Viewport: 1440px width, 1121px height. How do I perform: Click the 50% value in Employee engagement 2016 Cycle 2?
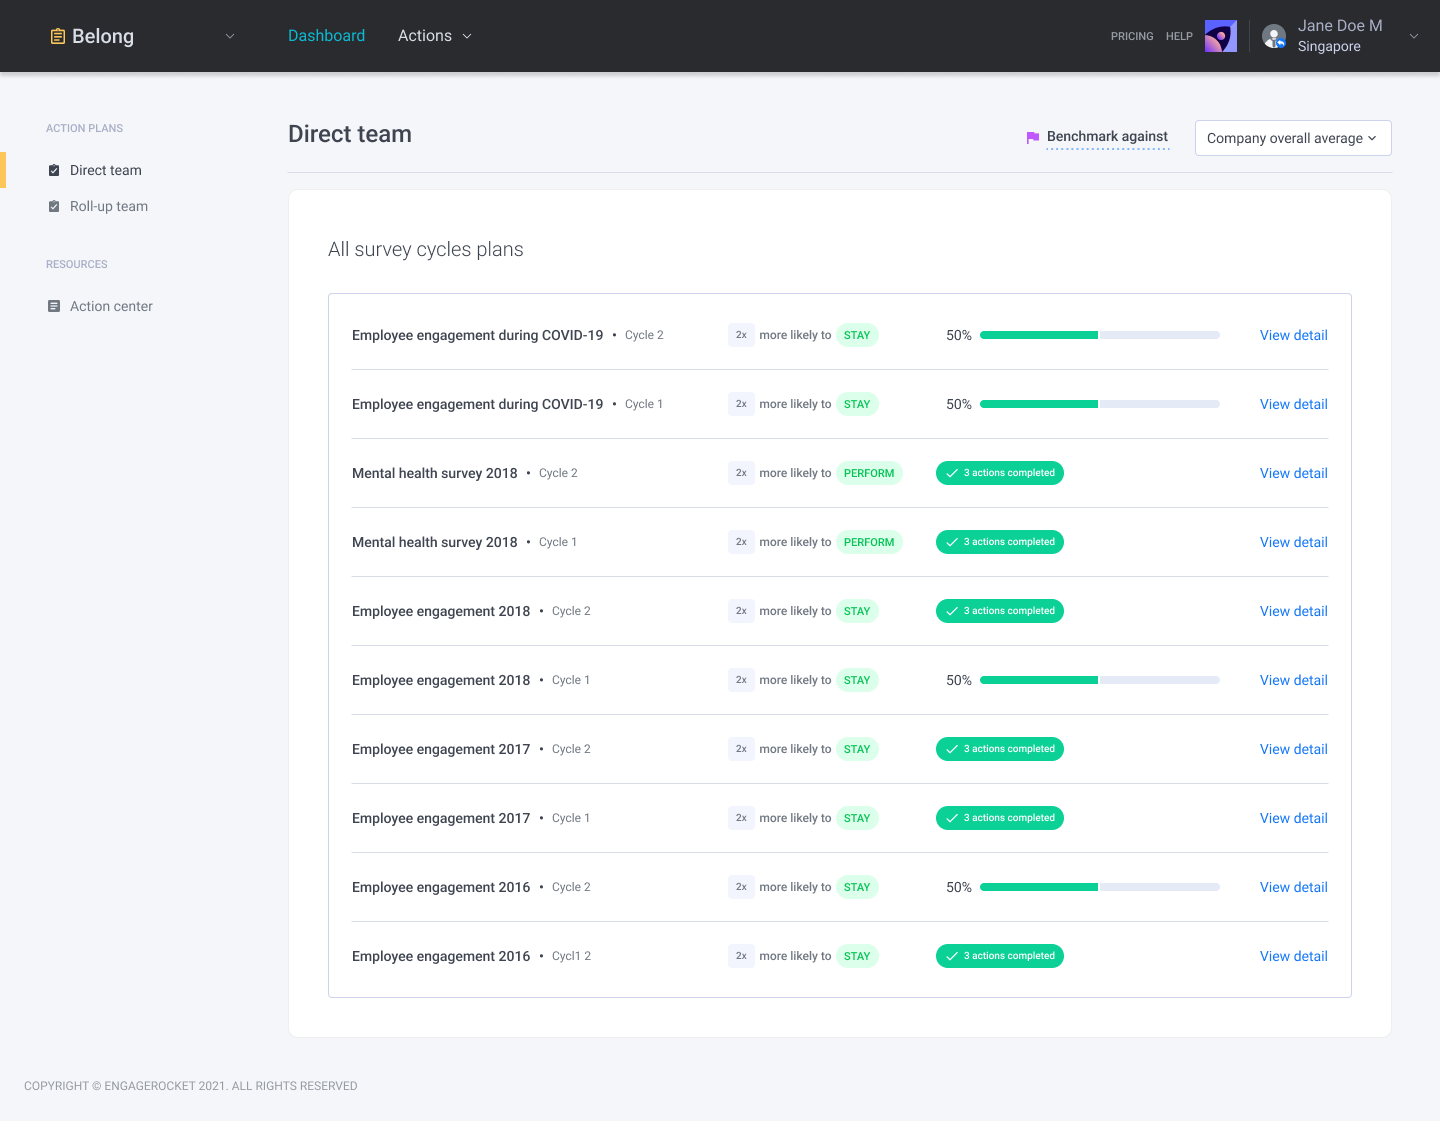(959, 887)
